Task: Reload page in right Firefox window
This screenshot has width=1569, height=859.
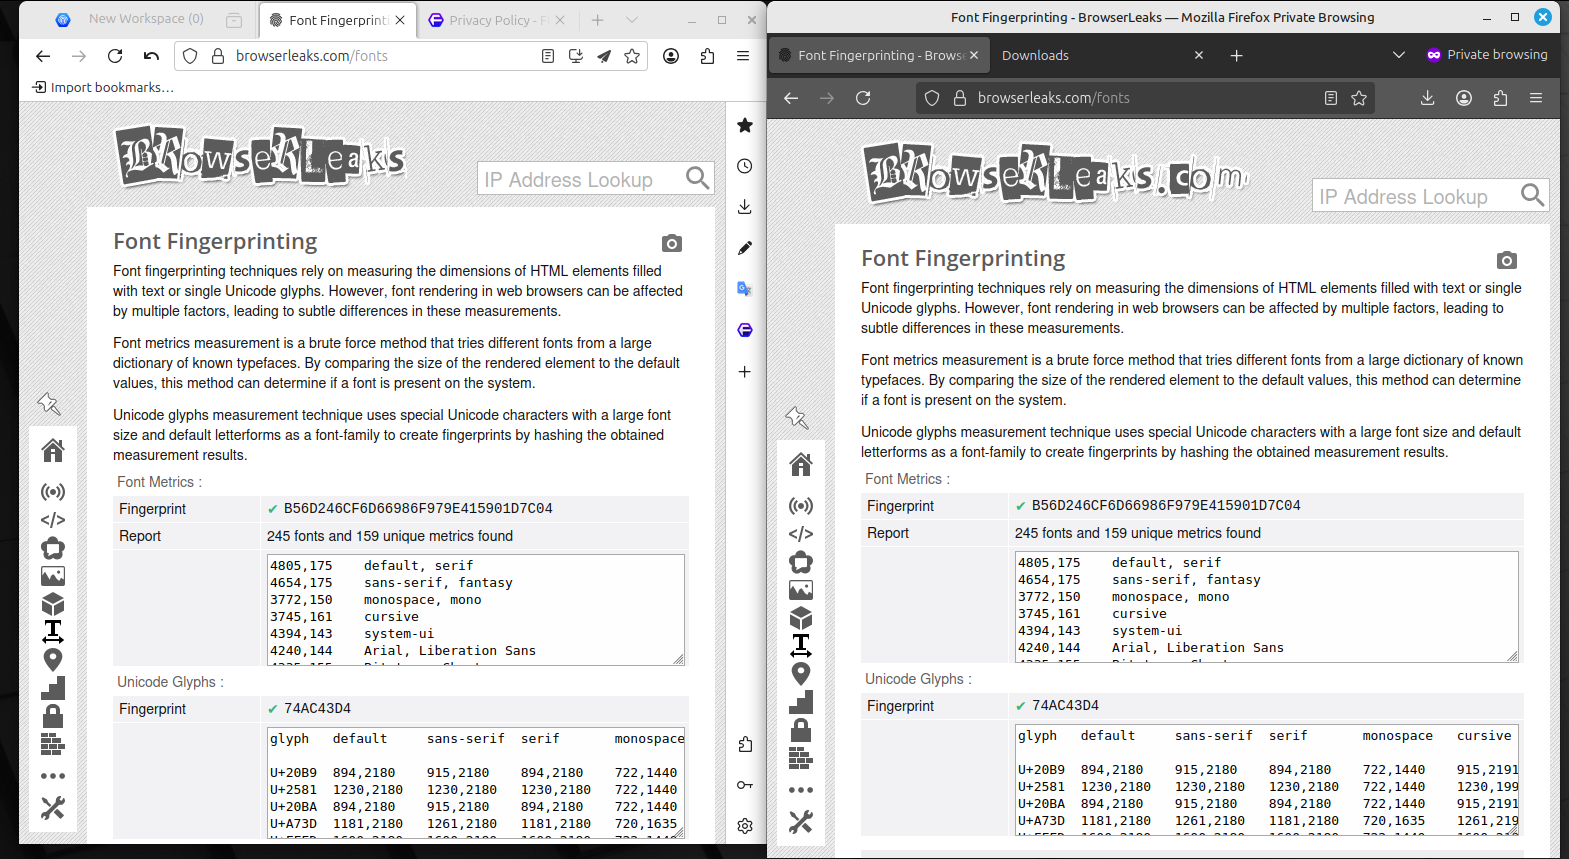Action: [863, 98]
